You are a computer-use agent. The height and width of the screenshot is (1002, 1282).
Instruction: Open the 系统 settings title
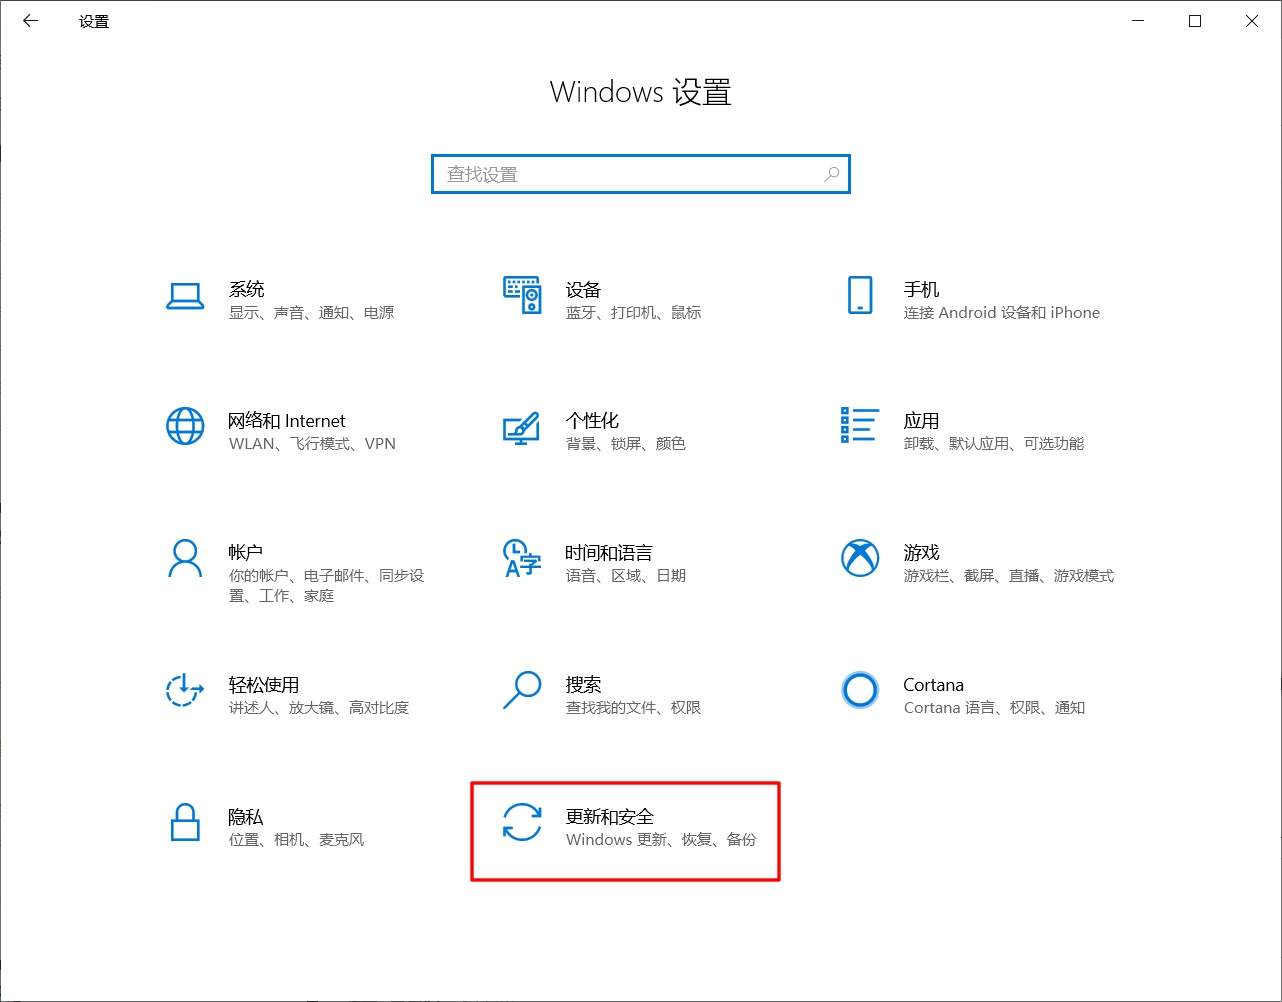(247, 289)
